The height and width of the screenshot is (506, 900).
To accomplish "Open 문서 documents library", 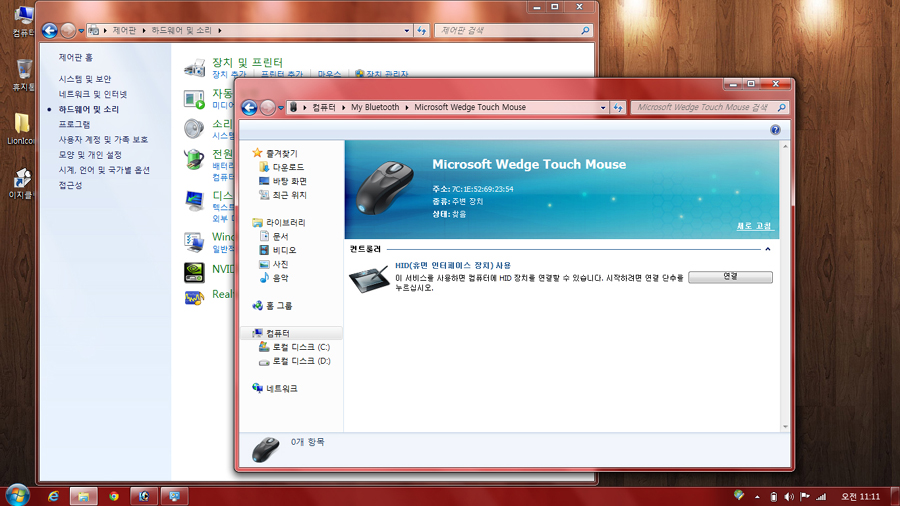I will coord(280,236).
